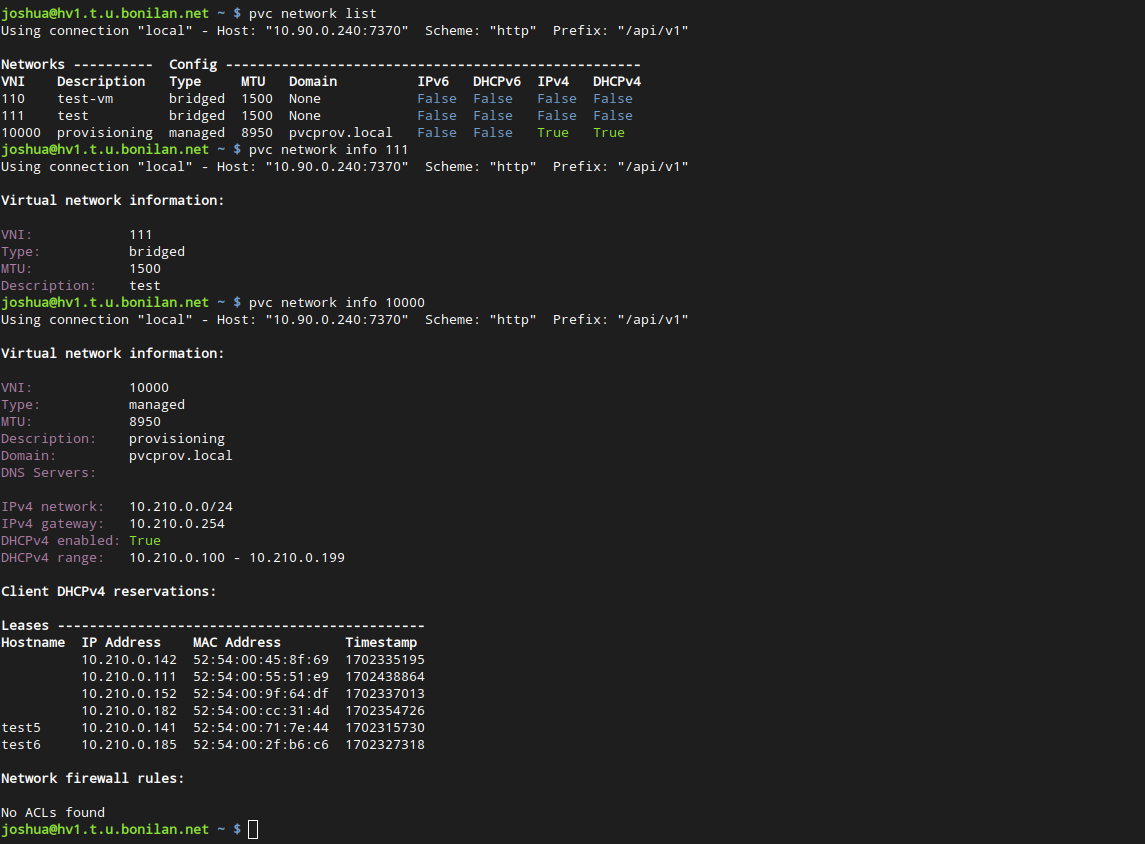Image resolution: width=1145 pixels, height=844 pixels.
Task: Click the 'No ACLs found' message
Action: pyautogui.click(x=53, y=812)
